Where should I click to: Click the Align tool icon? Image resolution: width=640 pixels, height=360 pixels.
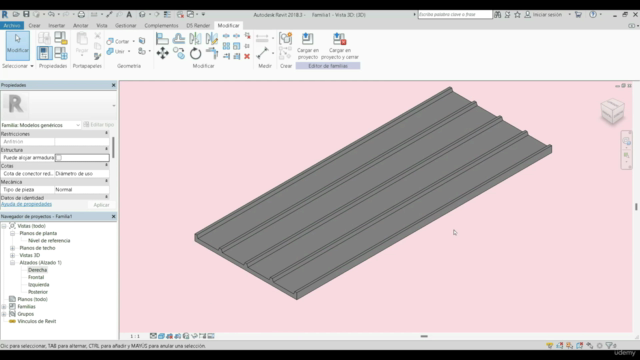162,39
